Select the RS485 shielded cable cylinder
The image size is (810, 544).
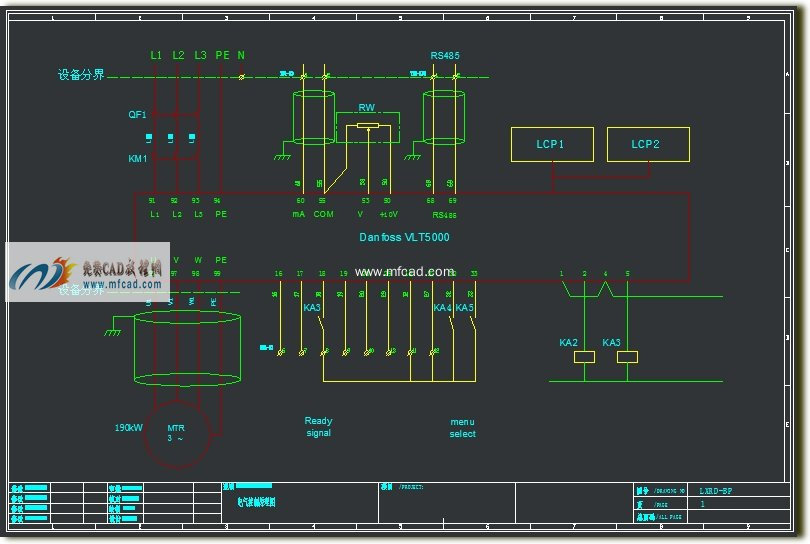(443, 118)
